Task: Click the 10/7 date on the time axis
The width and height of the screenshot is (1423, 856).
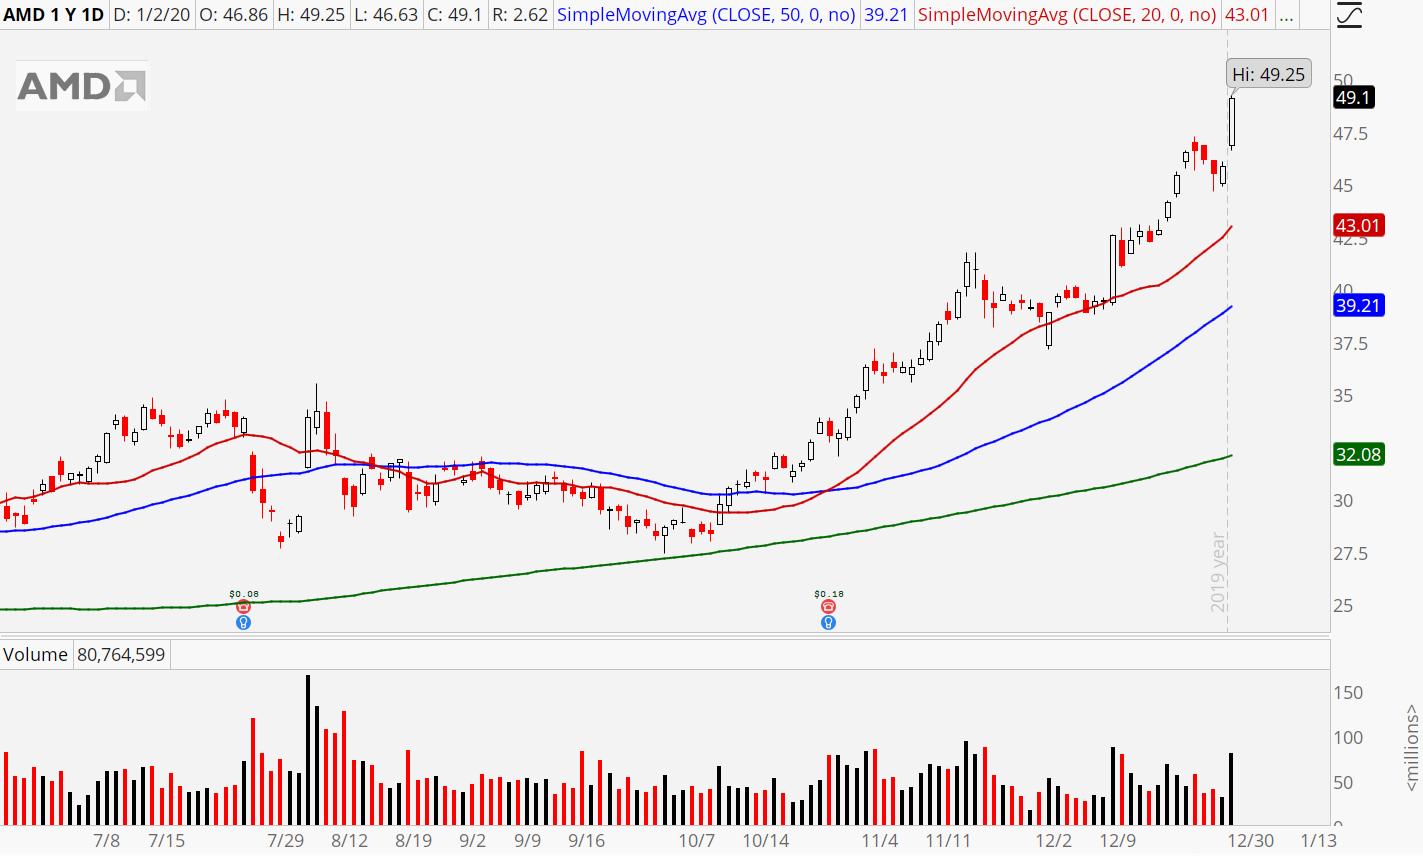Action: 697,840
